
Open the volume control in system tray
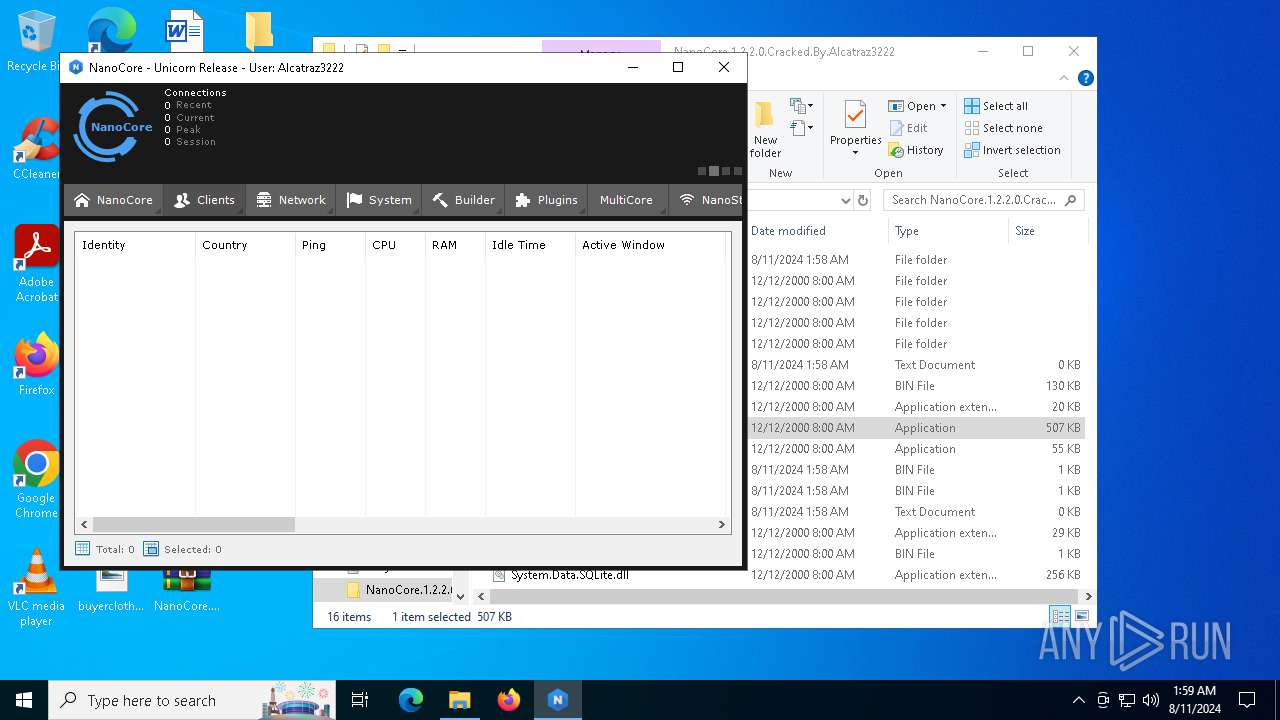pyautogui.click(x=1151, y=700)
